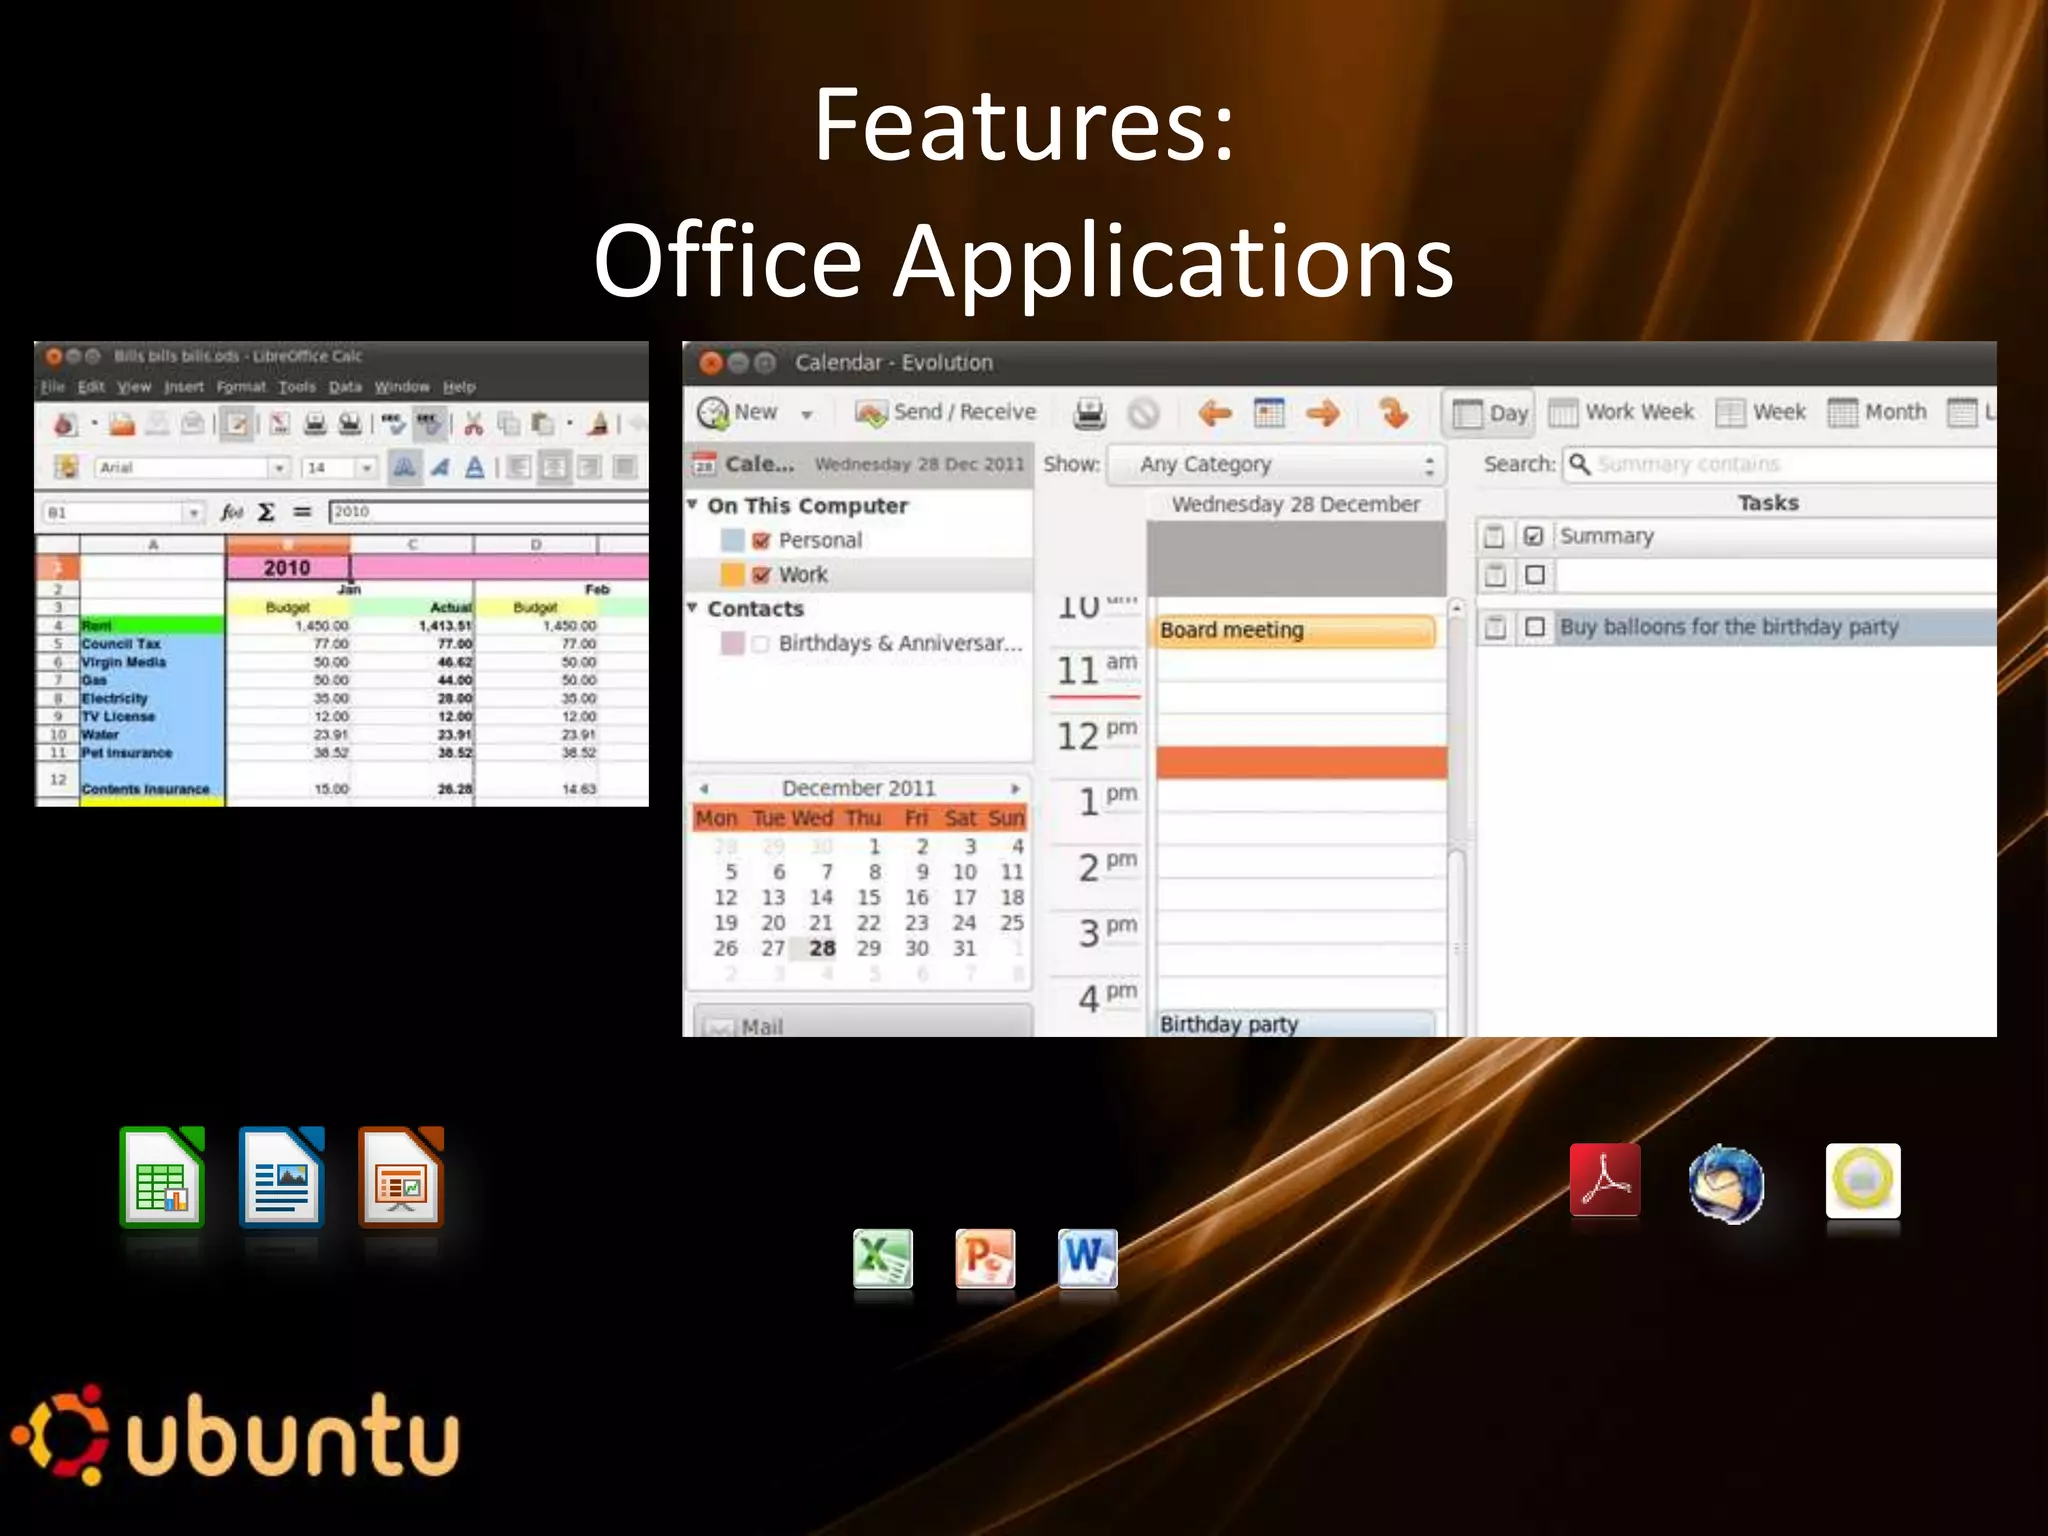Select December 15 in the mini calendar
This screenshot has height=1536, width=2048.
click(x=869, y=898)
